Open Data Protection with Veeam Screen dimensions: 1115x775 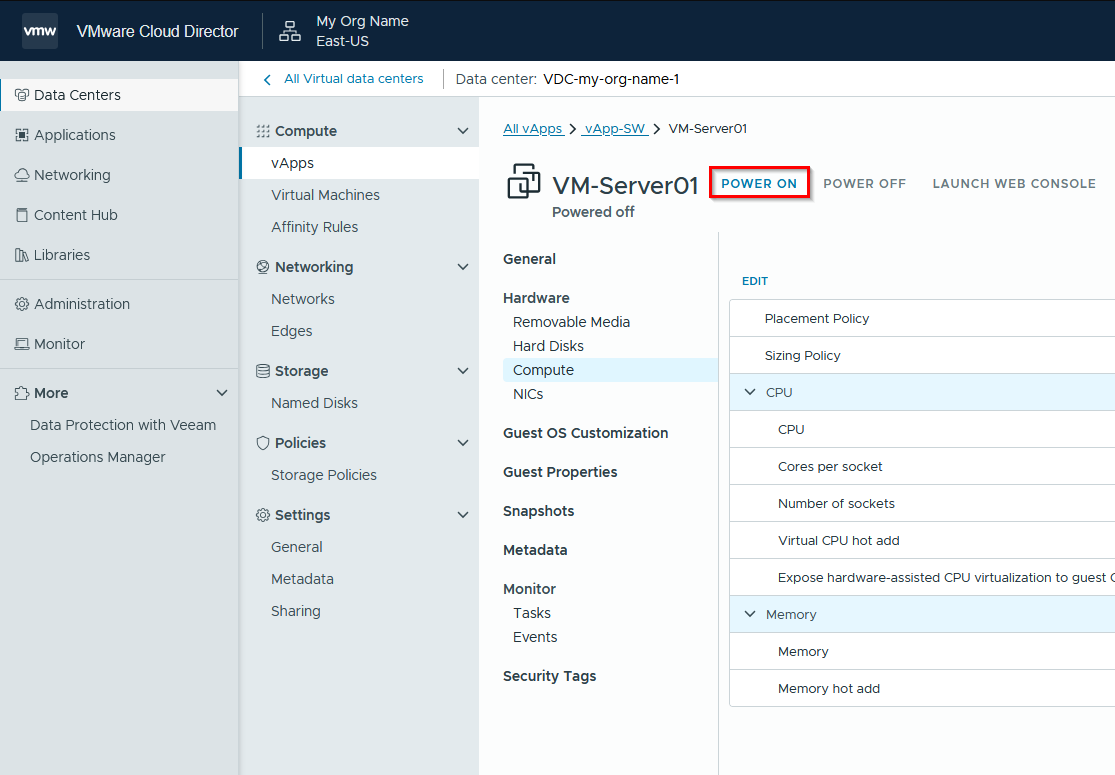123,425
